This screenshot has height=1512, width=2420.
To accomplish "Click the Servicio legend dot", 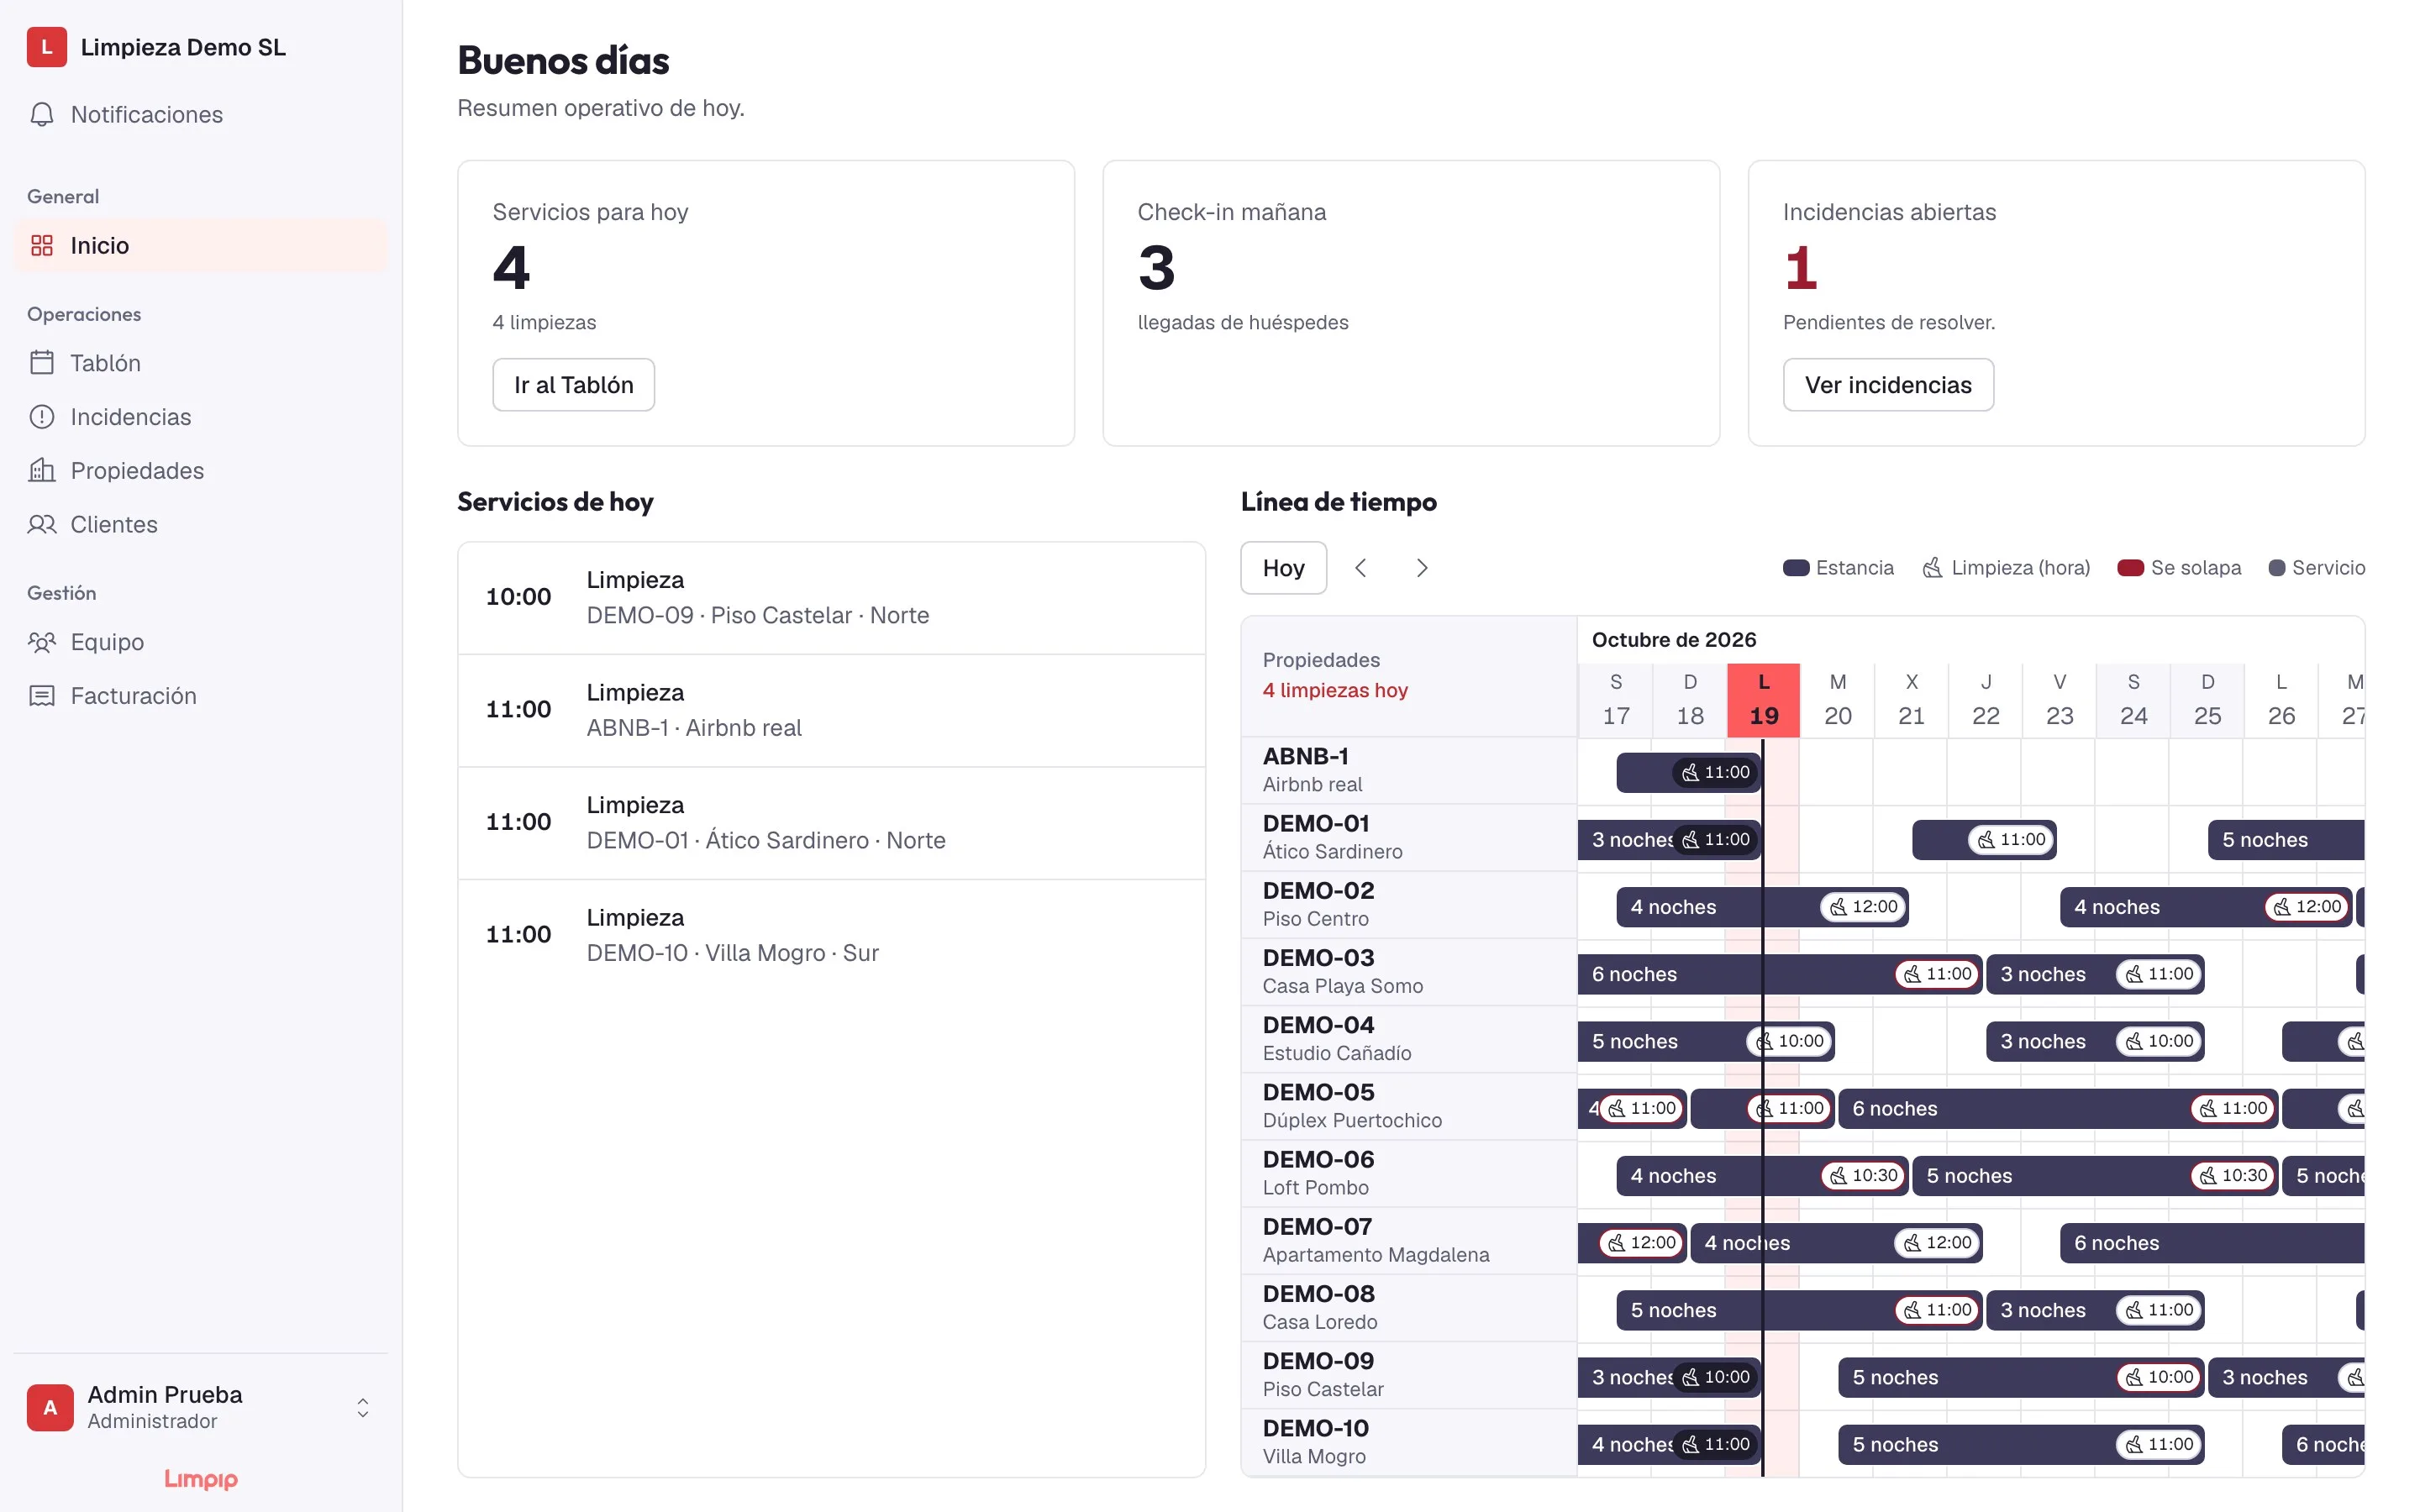I will (x=2276, y=568).
